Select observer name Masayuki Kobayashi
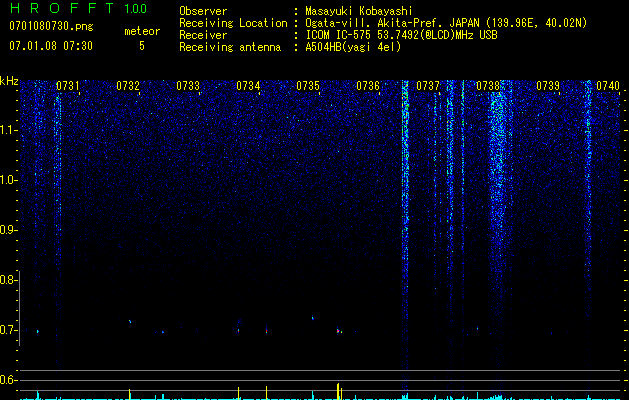 (358, 11)
